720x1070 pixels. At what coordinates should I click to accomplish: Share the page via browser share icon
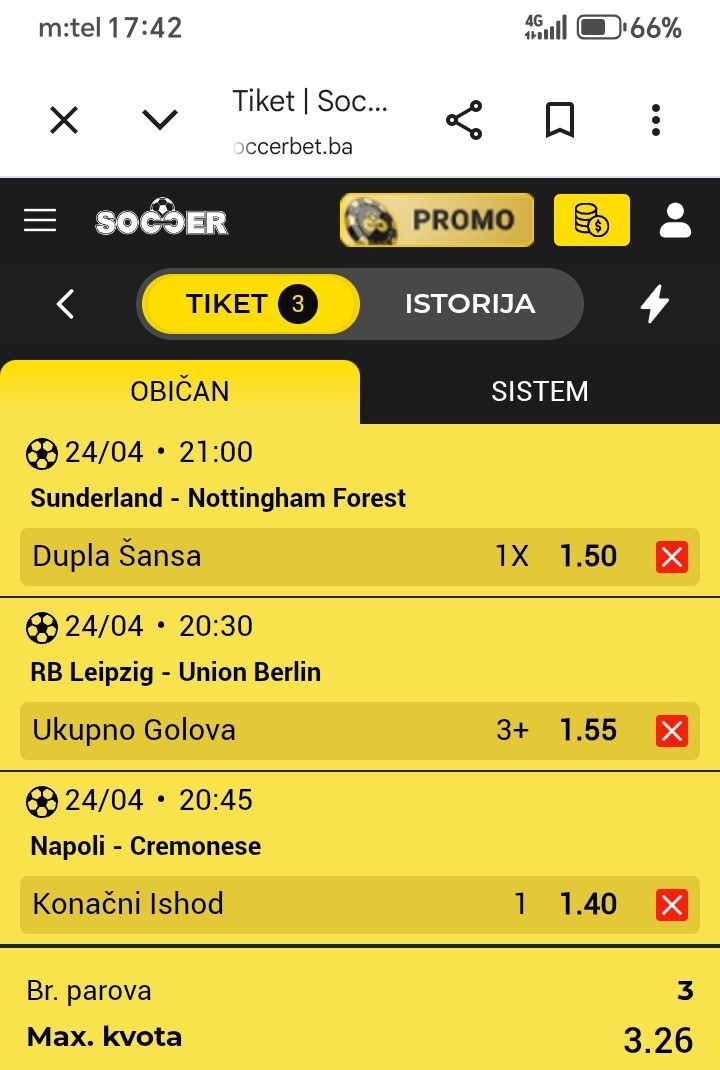pos(464,121)
